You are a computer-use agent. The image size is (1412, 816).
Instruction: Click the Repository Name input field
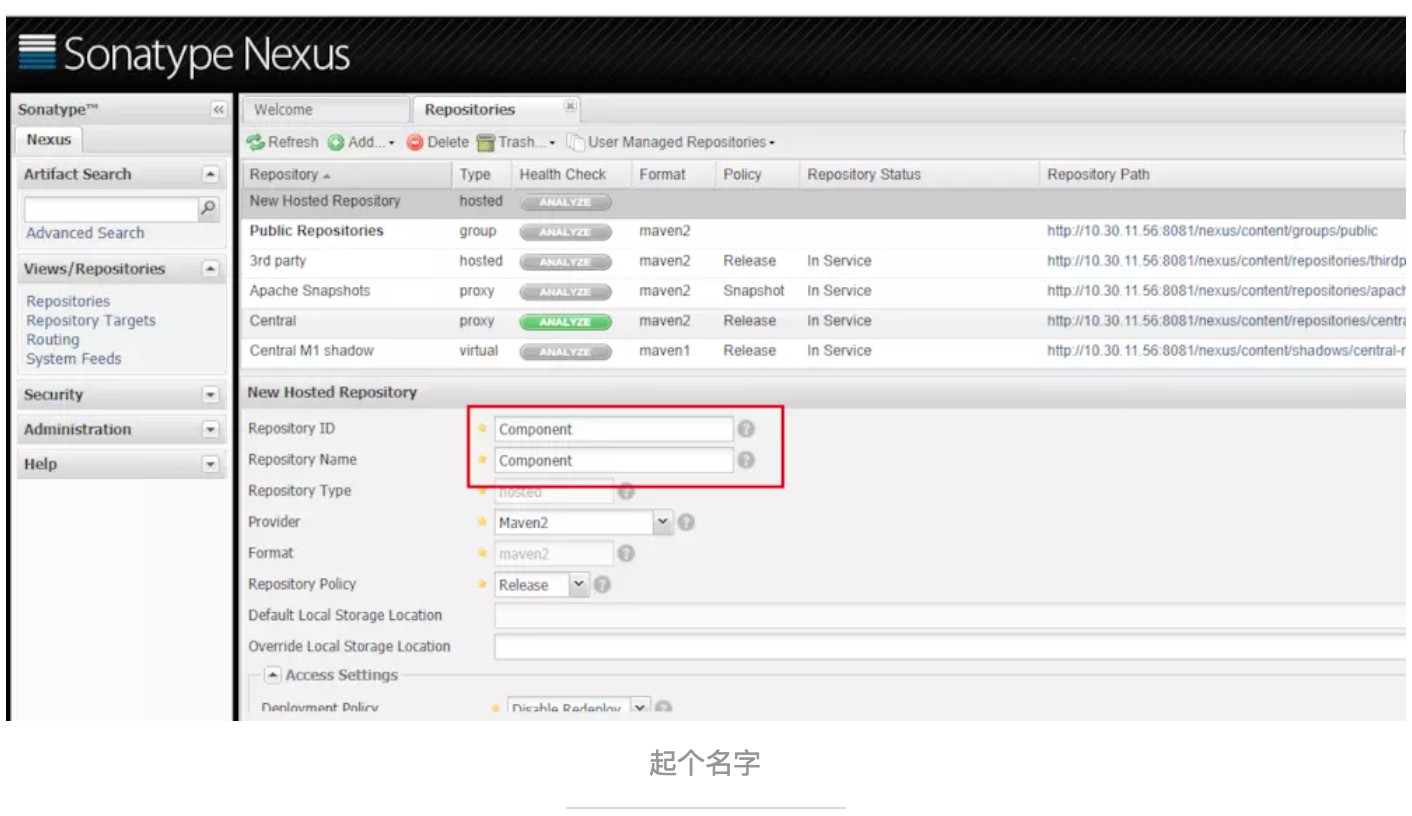[x=614, y=460]
